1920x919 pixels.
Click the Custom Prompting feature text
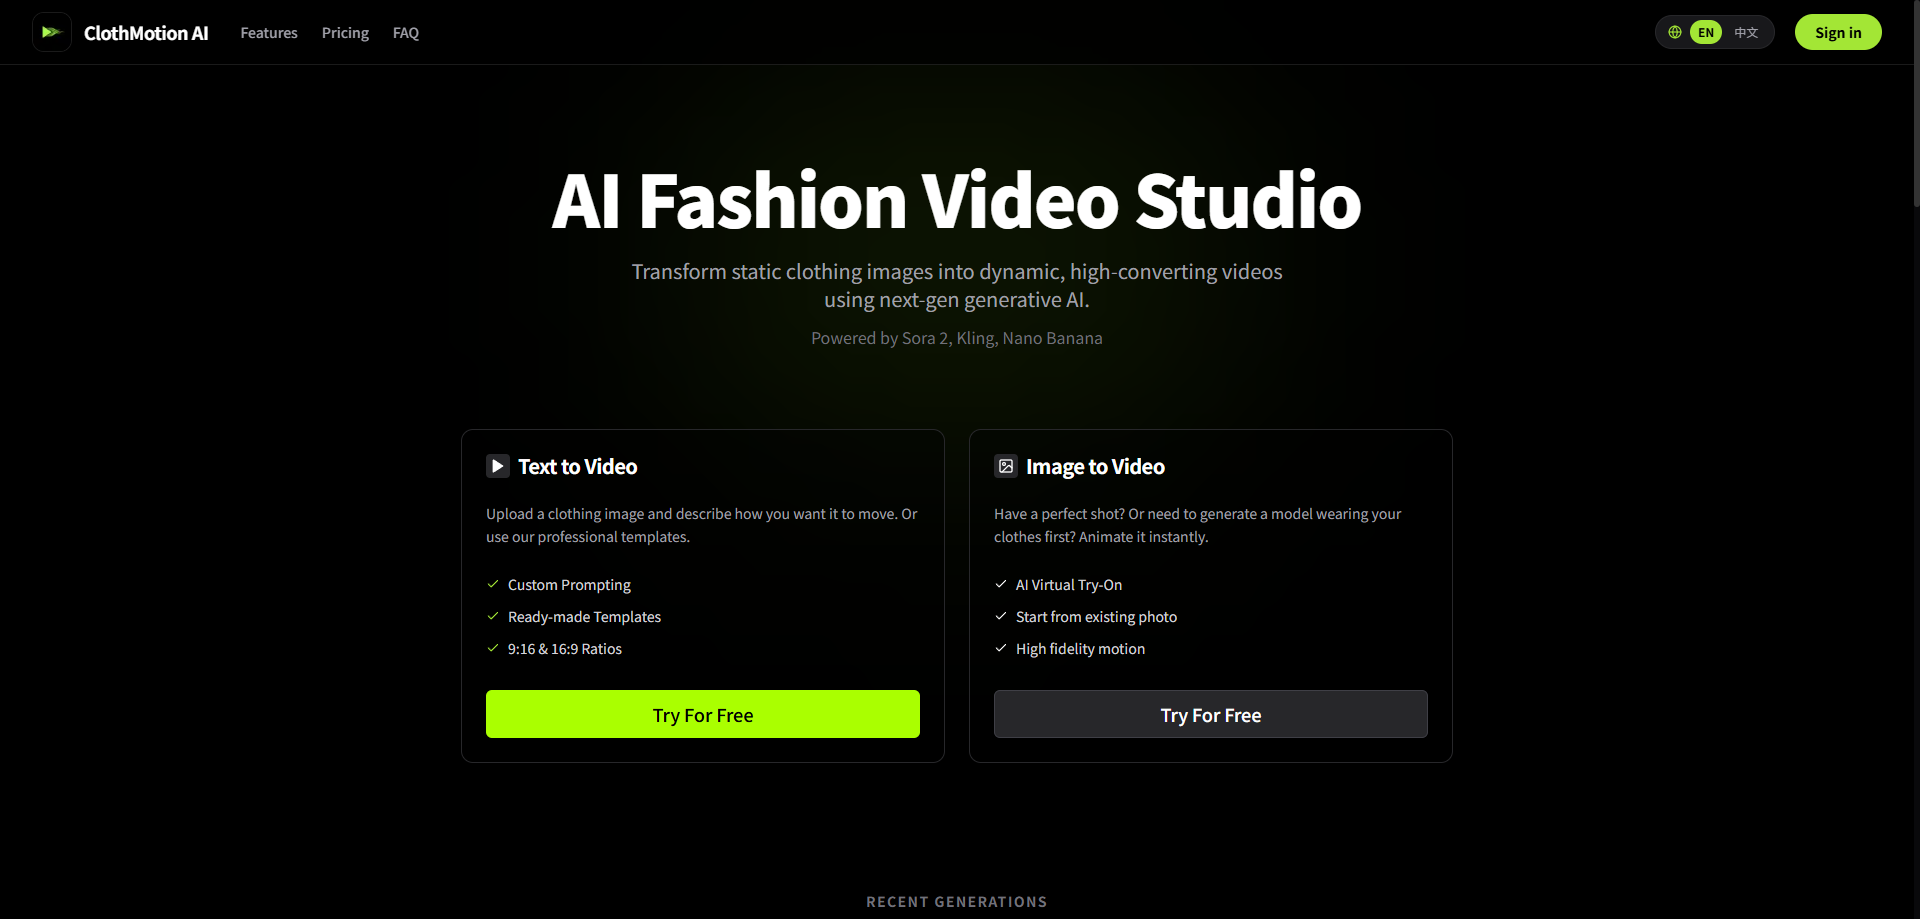(x=569, y=585)
